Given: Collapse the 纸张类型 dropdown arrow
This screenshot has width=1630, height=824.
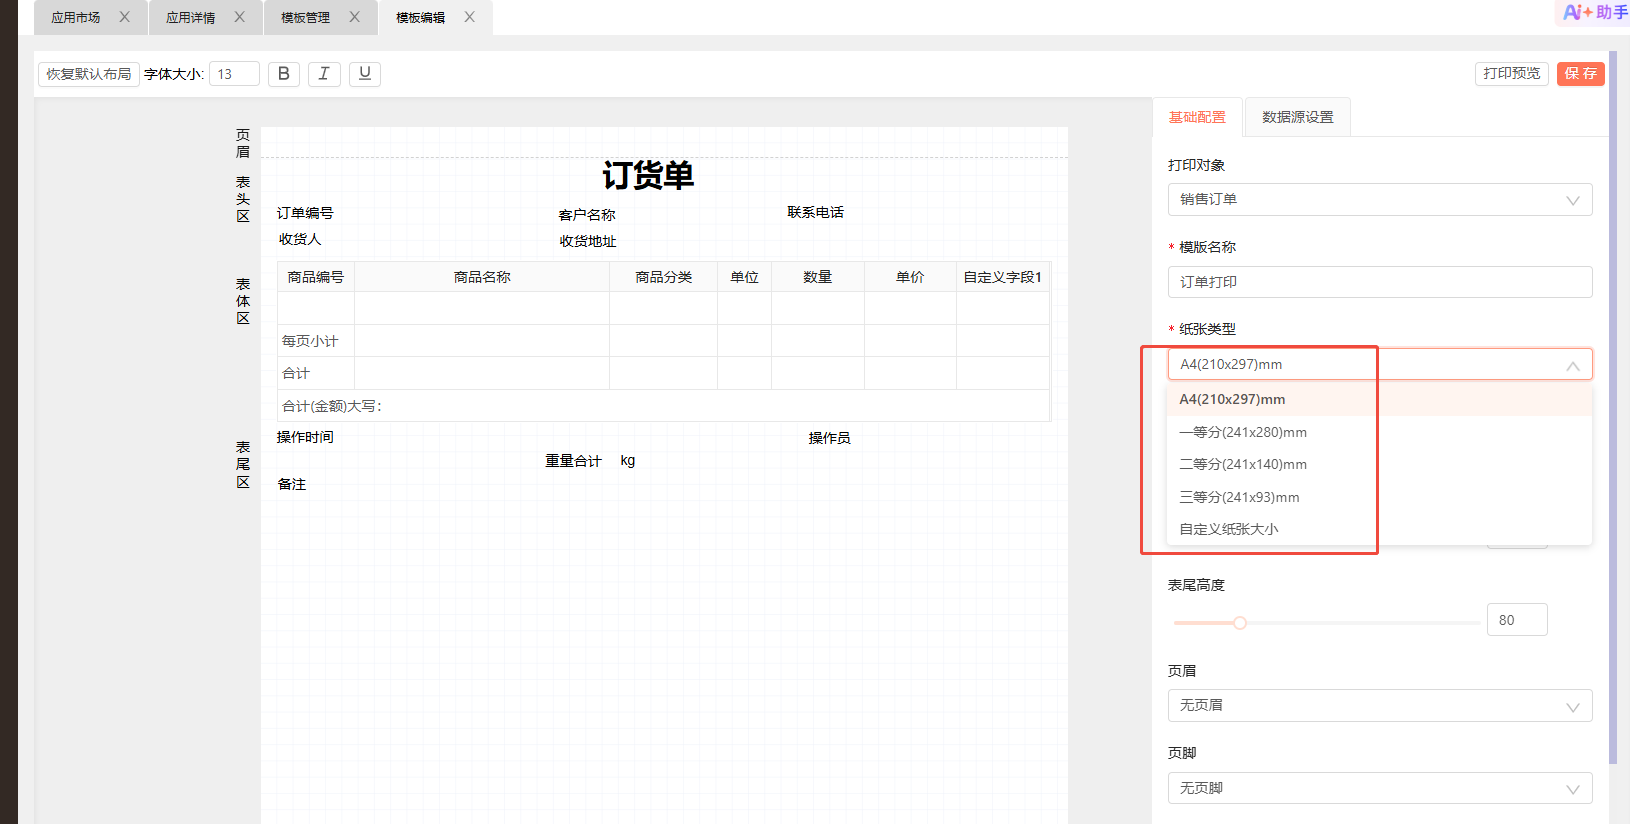Looking at the screenshot, I should pyautogui.click(x=1573, y=365).
